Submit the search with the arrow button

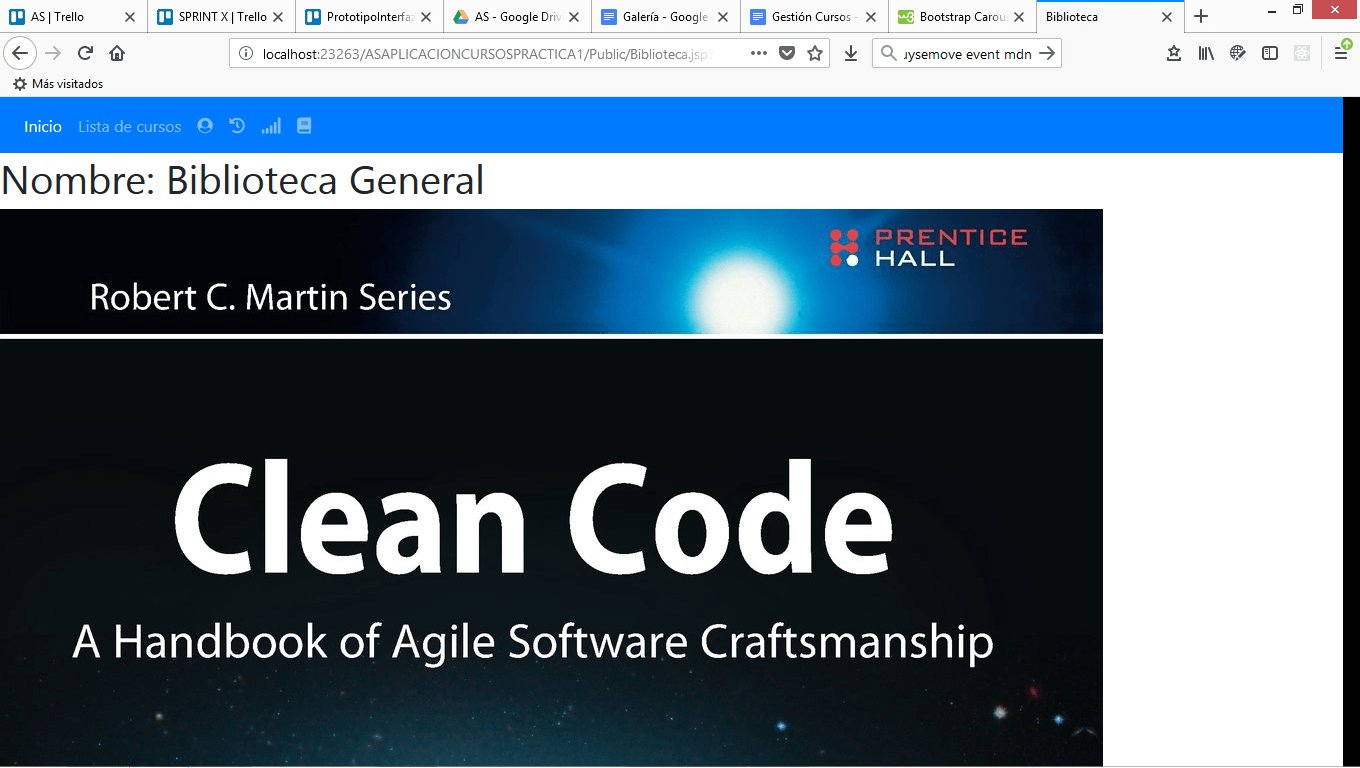(1047, 54)
